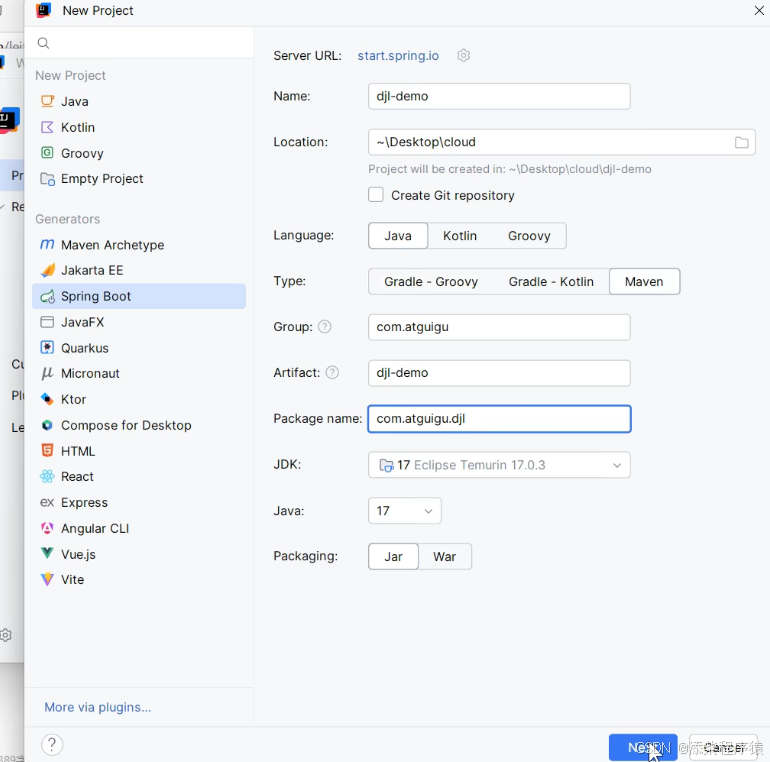Edit the Artifact field

coord(499,373)
